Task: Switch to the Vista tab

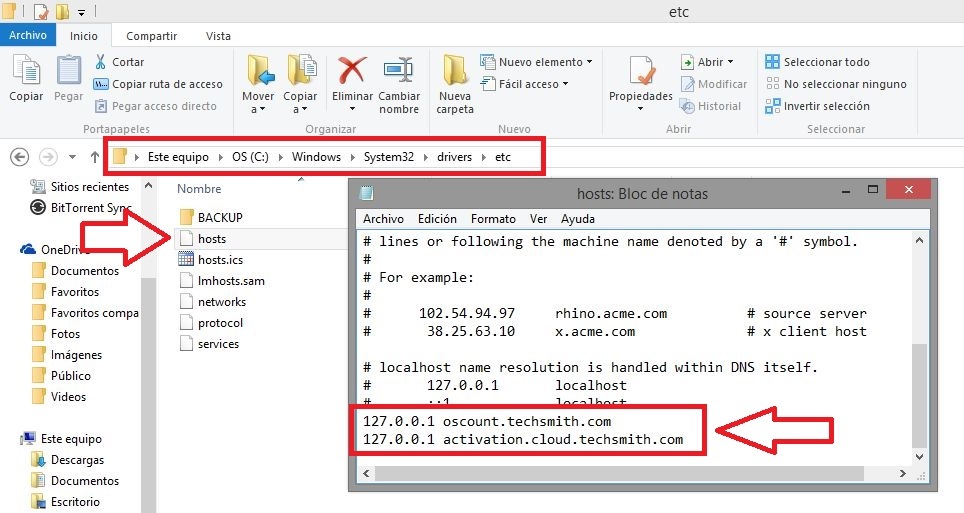Action: [218, 36]
